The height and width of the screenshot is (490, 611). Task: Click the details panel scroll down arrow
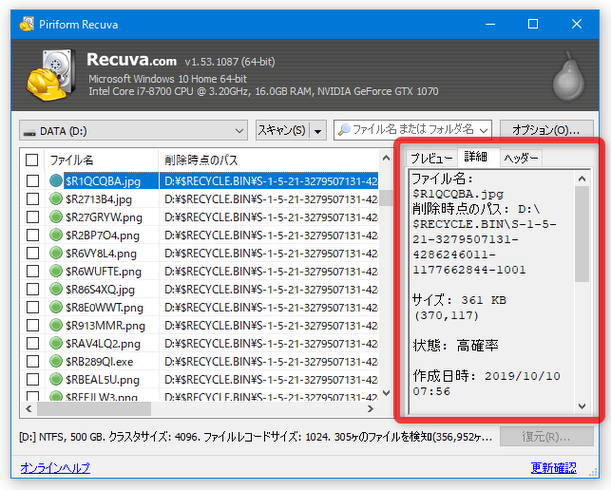point(582,406)
